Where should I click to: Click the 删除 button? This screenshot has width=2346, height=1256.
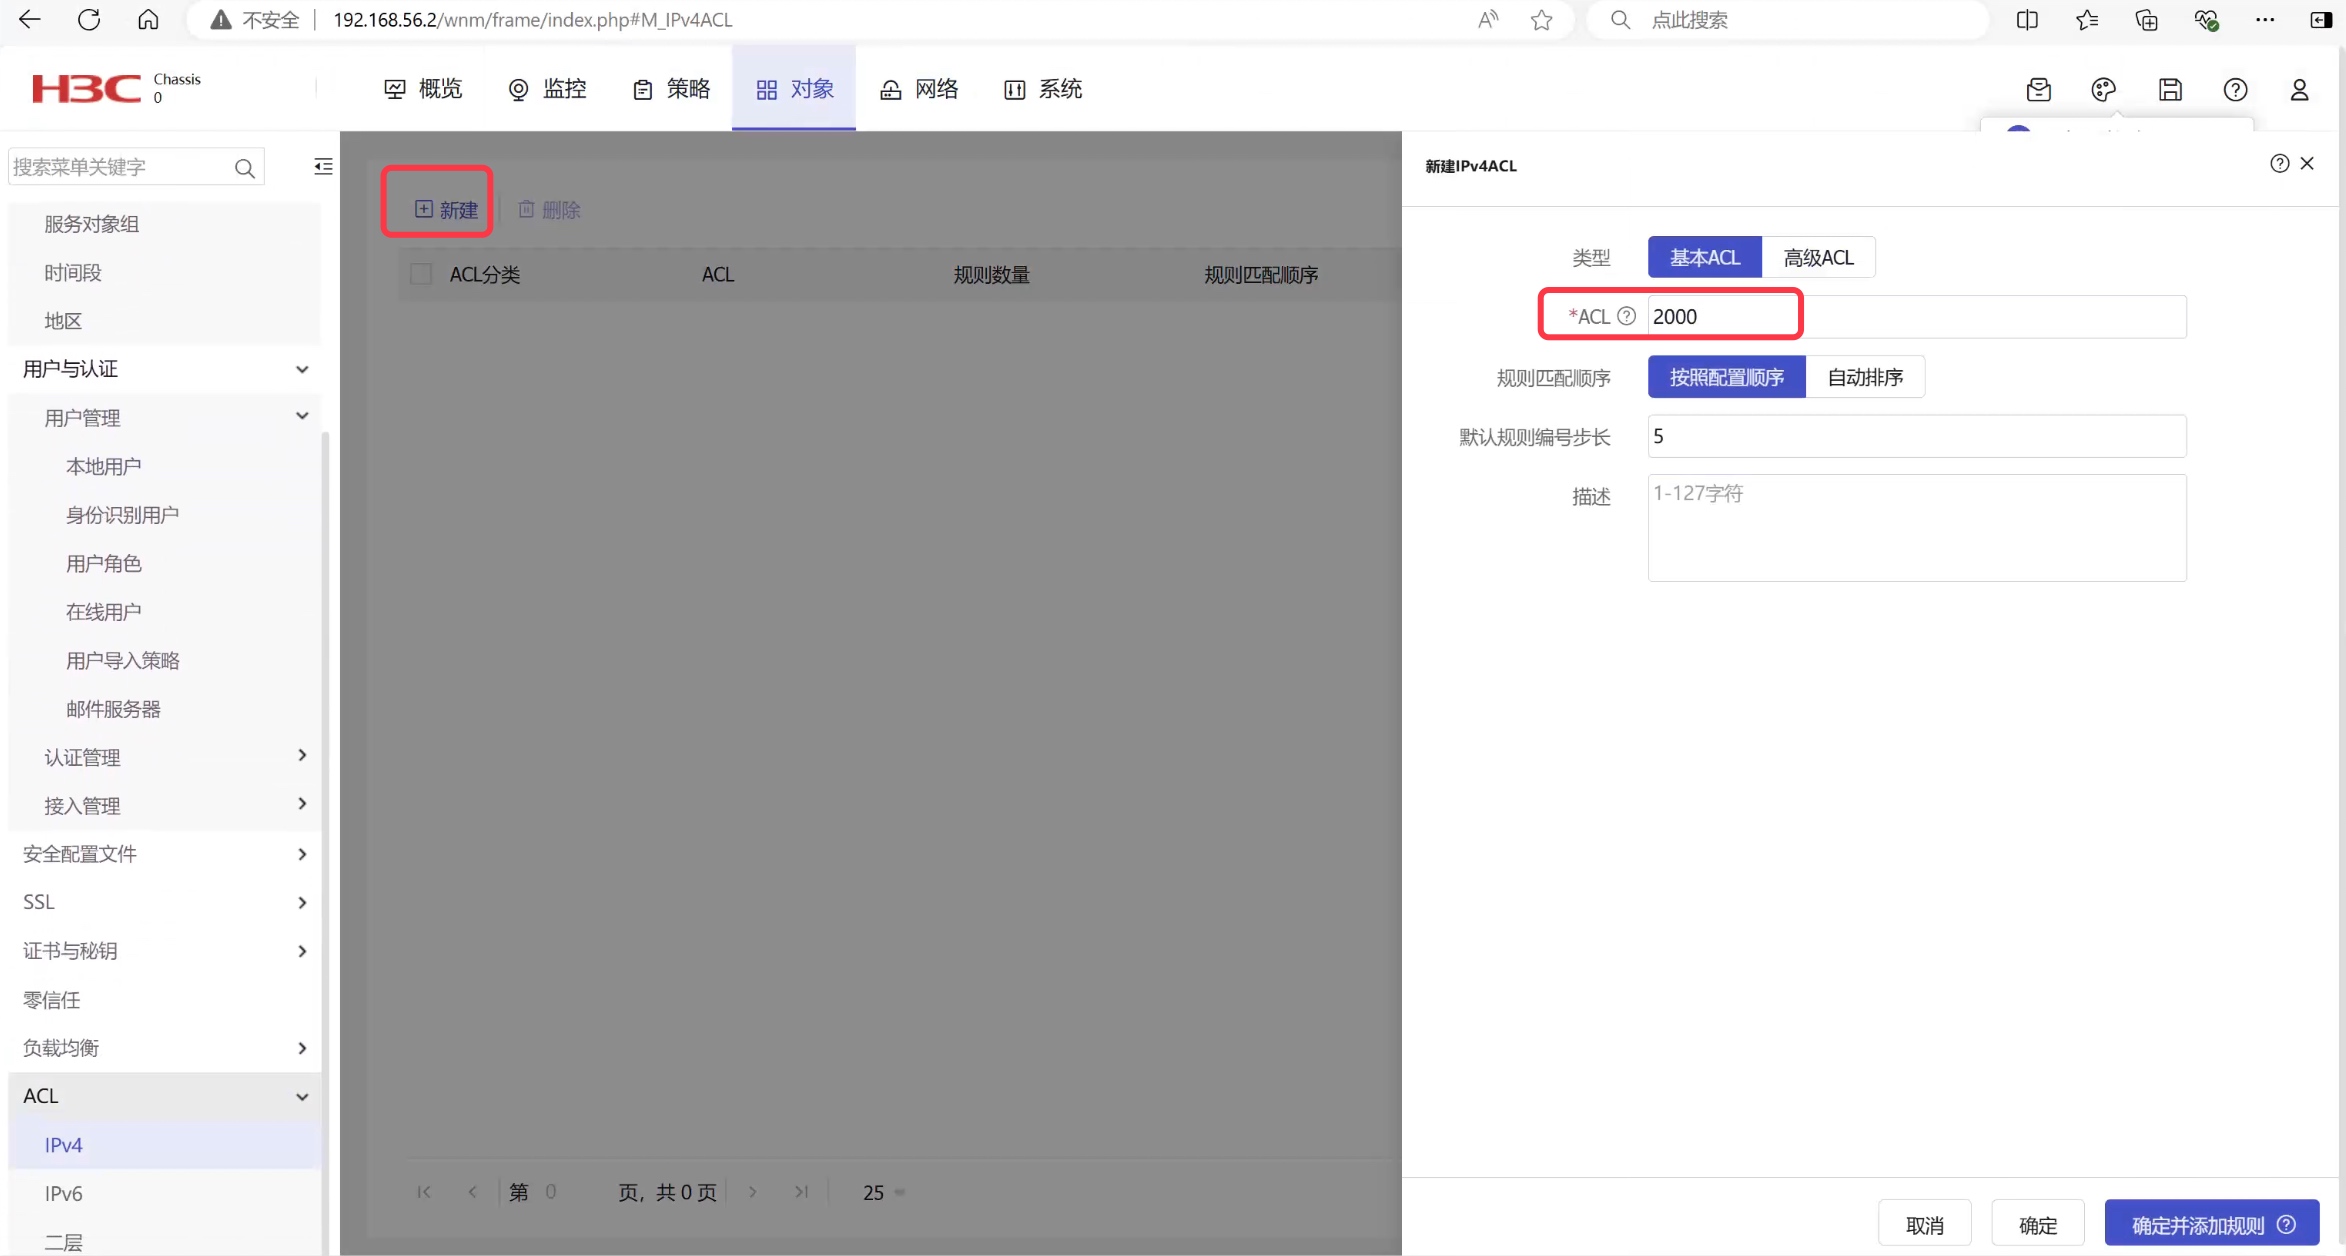(x=549, y=209)
